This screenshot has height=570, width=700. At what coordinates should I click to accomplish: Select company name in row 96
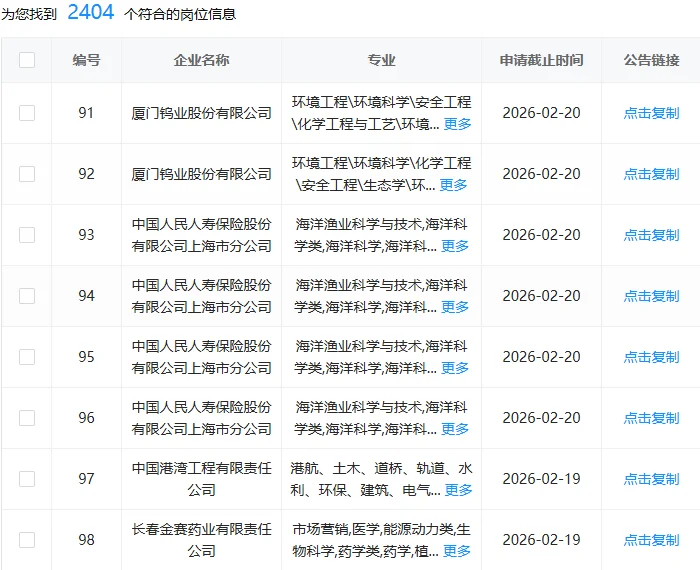[201, 418]
